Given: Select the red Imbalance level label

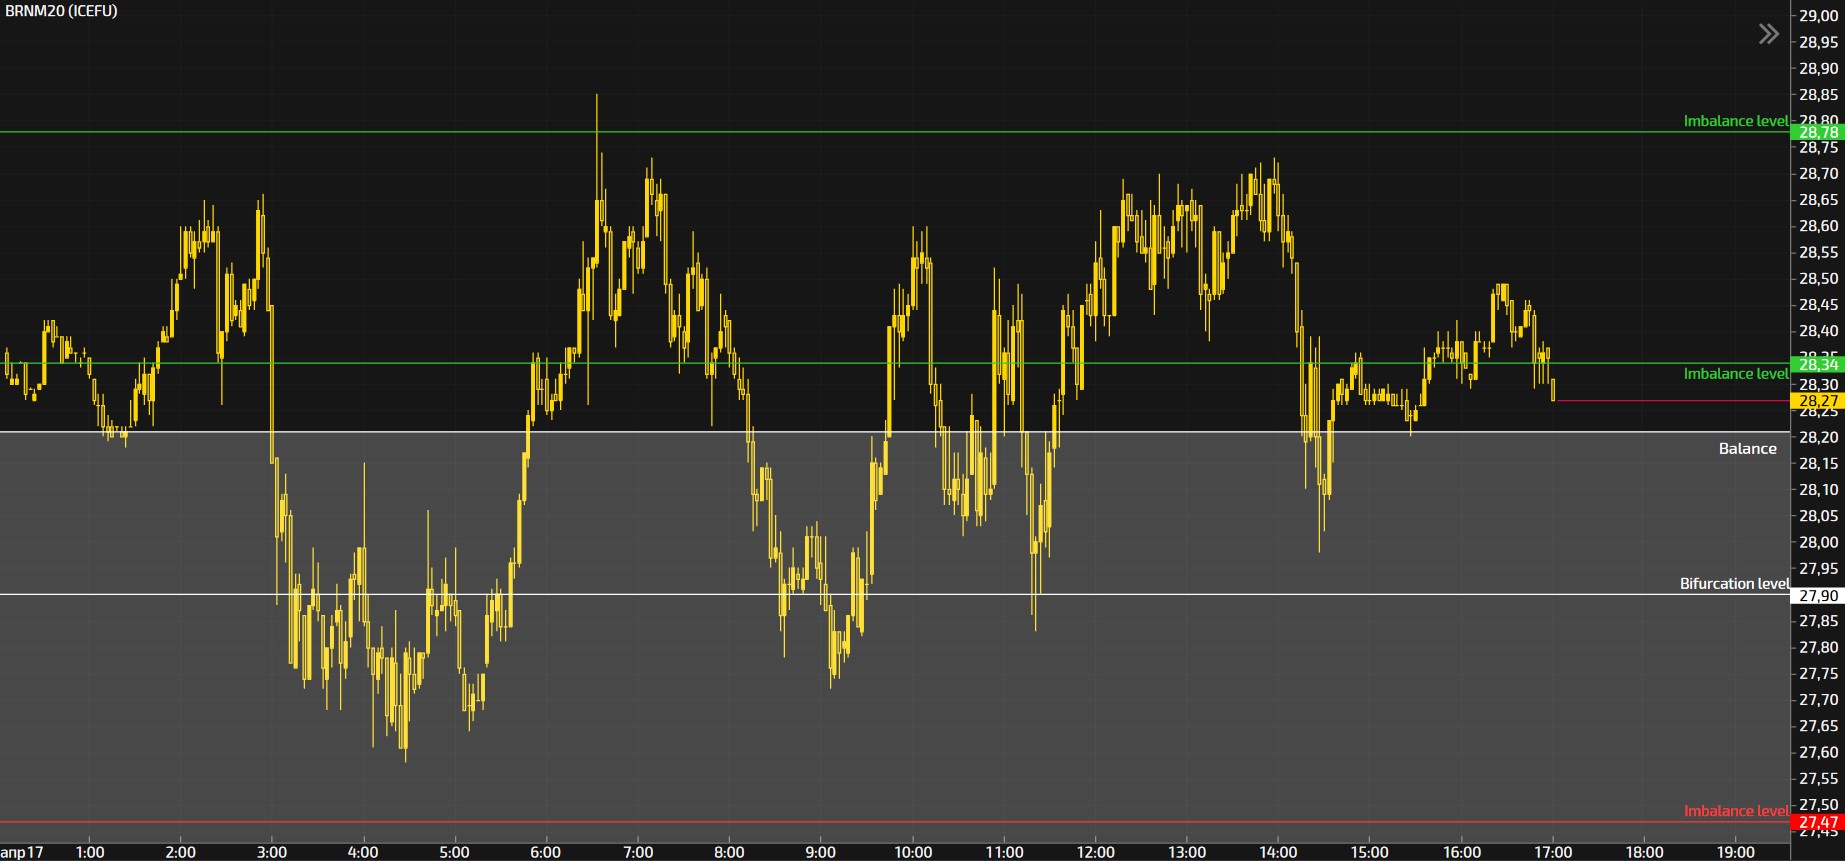Looking at the screenshot, I should [1735, 811].
